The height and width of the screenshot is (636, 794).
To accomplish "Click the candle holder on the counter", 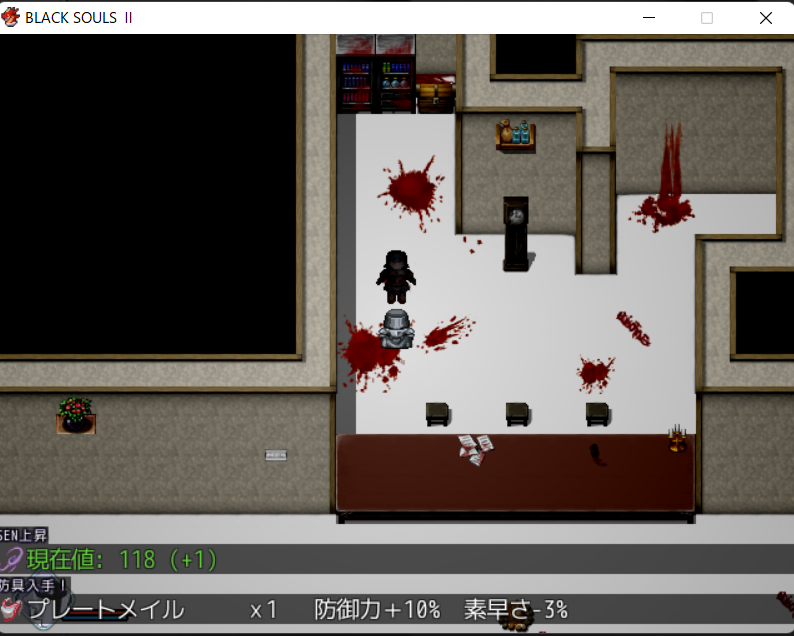I will point(679,440).
